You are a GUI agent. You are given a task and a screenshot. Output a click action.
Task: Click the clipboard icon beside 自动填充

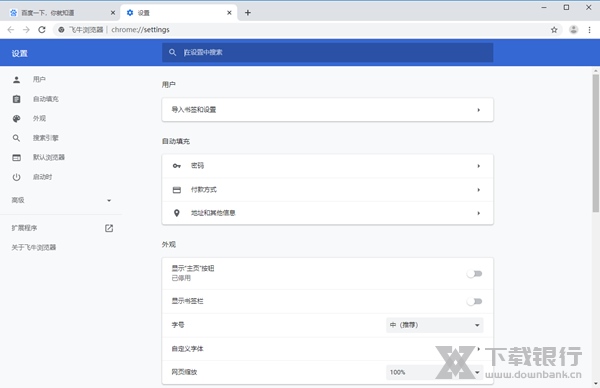click(16, 99)
